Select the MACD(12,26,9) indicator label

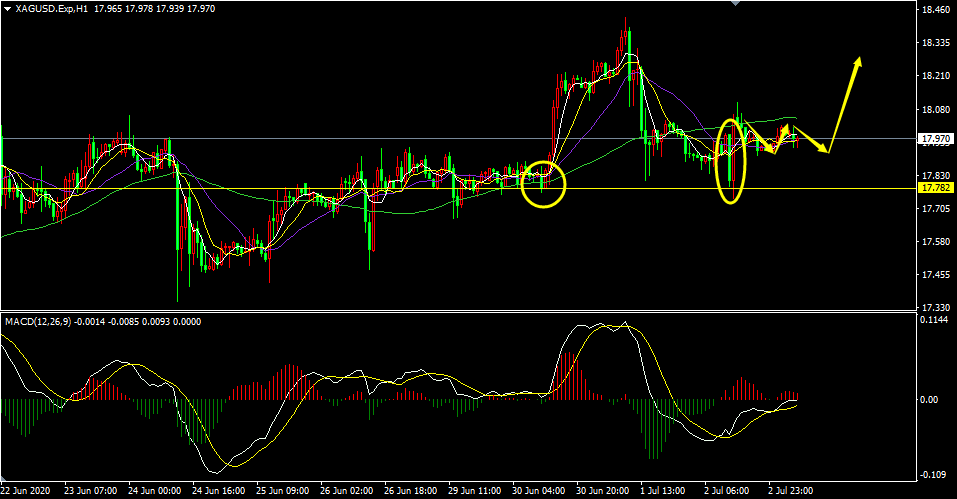[x=38, y=321]
